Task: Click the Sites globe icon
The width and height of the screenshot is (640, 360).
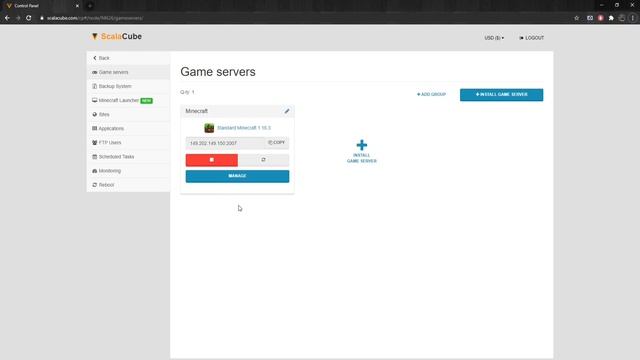Action: (x=94, y=114)
